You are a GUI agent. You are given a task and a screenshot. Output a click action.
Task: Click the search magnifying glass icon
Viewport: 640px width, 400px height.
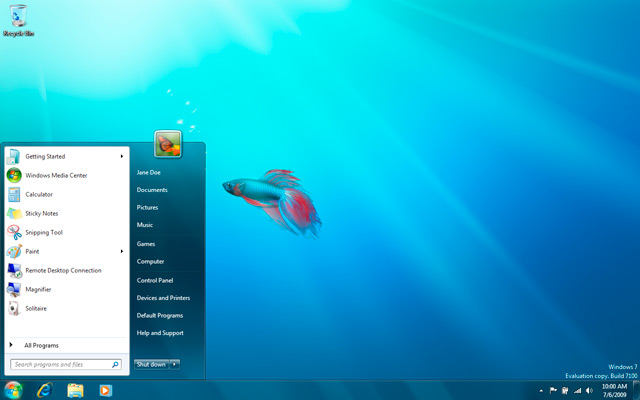tap(115, 364)
